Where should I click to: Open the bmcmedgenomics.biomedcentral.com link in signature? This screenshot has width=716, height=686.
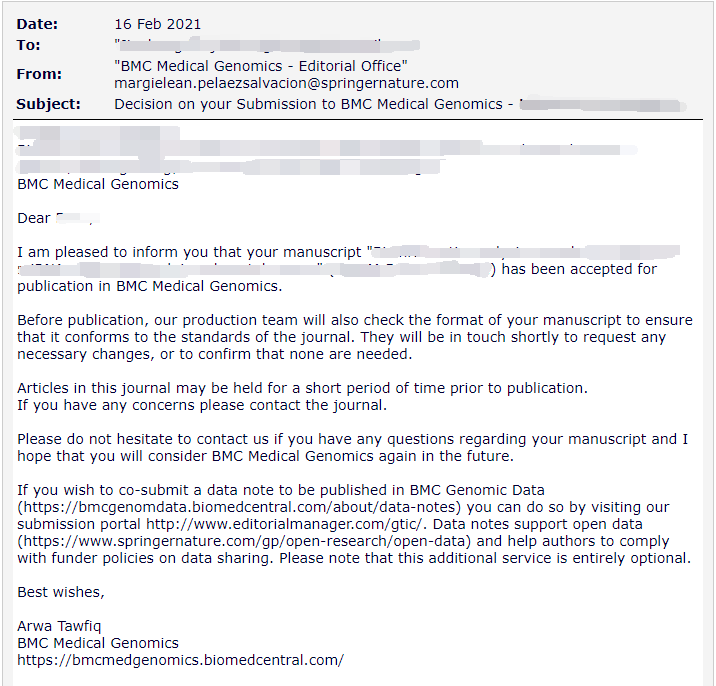click(180, 660)
